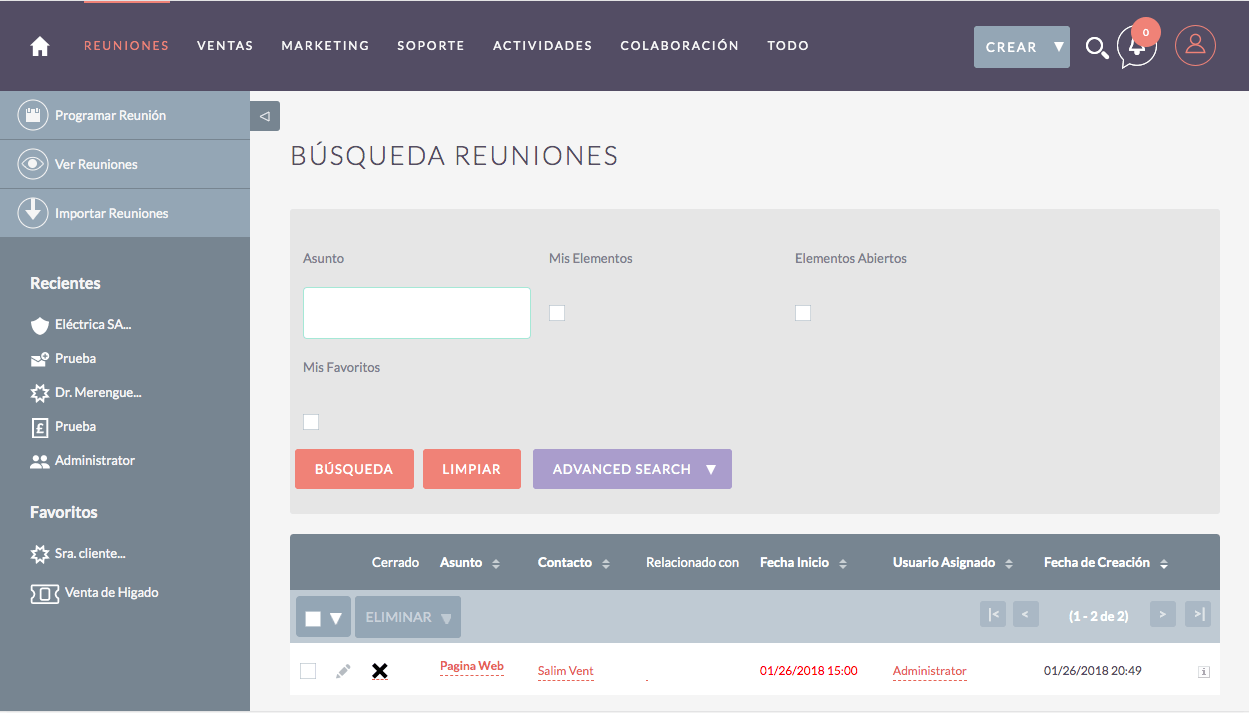This screenshot has height=713, width=1249.
Task: Click the home icon in top navigation
Action: click(x=40, y=46)
